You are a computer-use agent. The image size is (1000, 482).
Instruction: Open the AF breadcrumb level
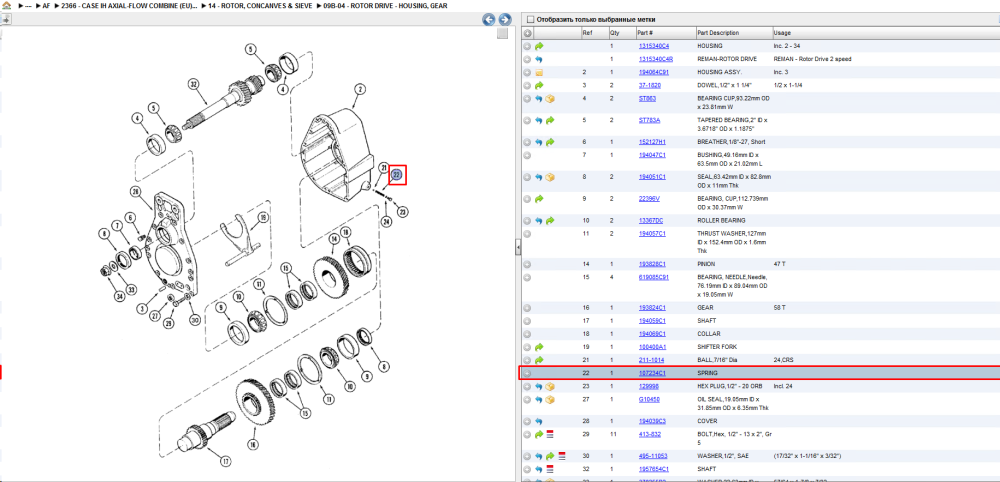tap(46, 6)
